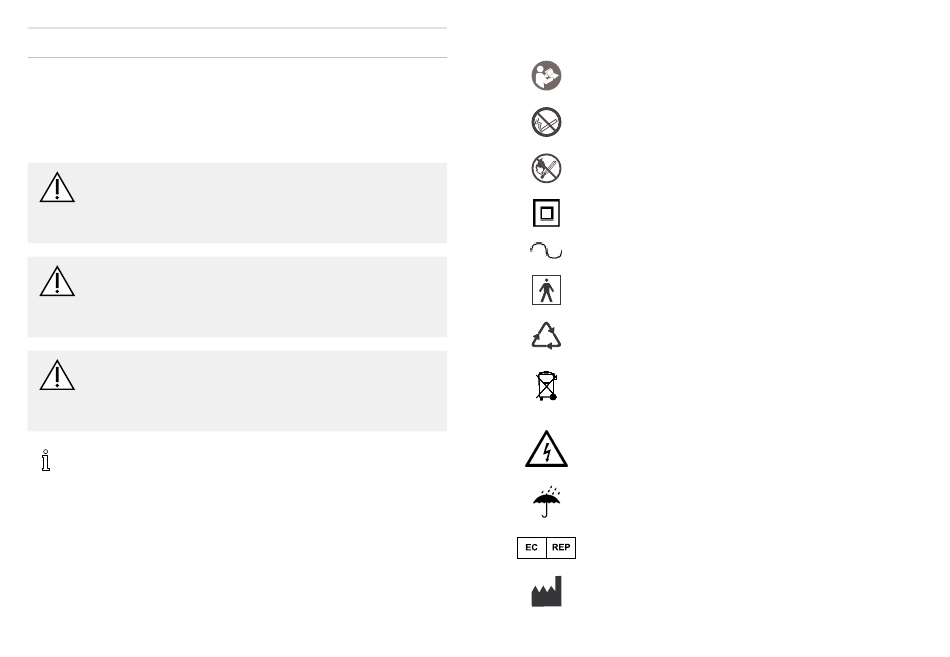Click the EC box of representative symbol
950x657 pixels.
(531, 547)
